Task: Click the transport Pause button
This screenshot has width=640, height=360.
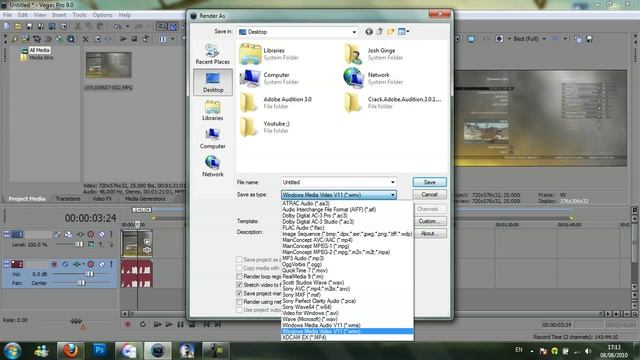Action: 180,324
